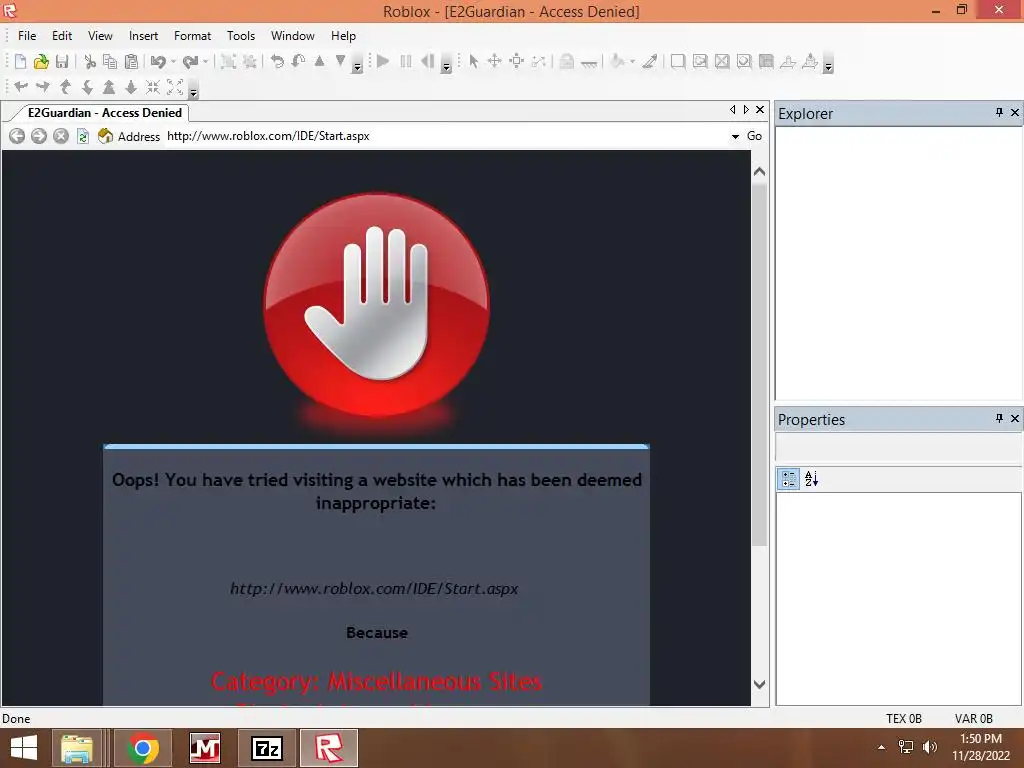The image size is (1024, 768).
Task: Click the Motor surface icon
Action: 810,61
